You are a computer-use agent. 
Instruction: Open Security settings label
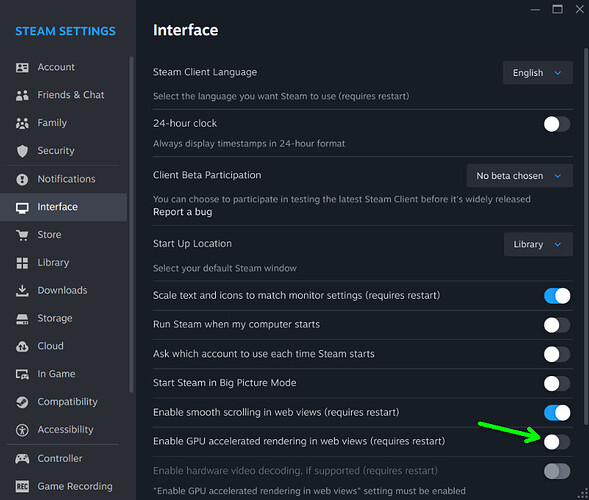pyautogui.click(x=56, y=151)
